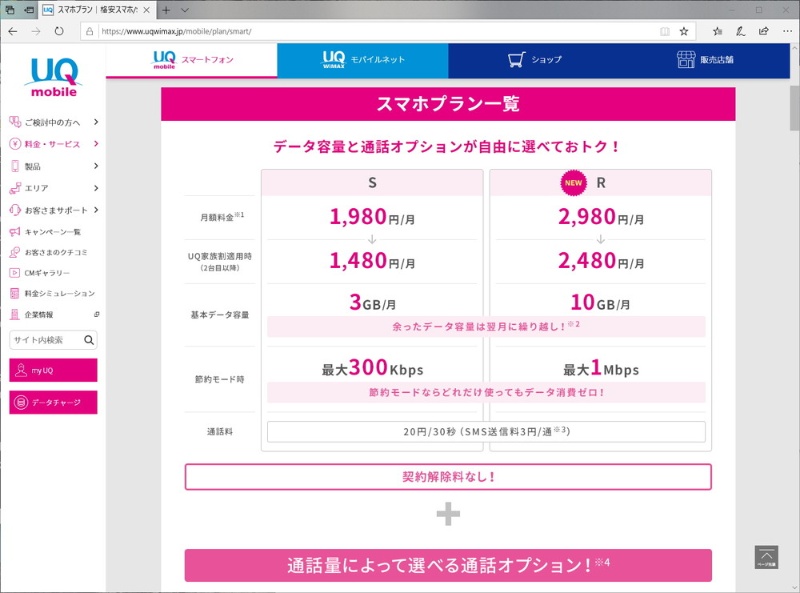Click the UQ mobile logo
The image size is (800, 593).
(52, 79)
